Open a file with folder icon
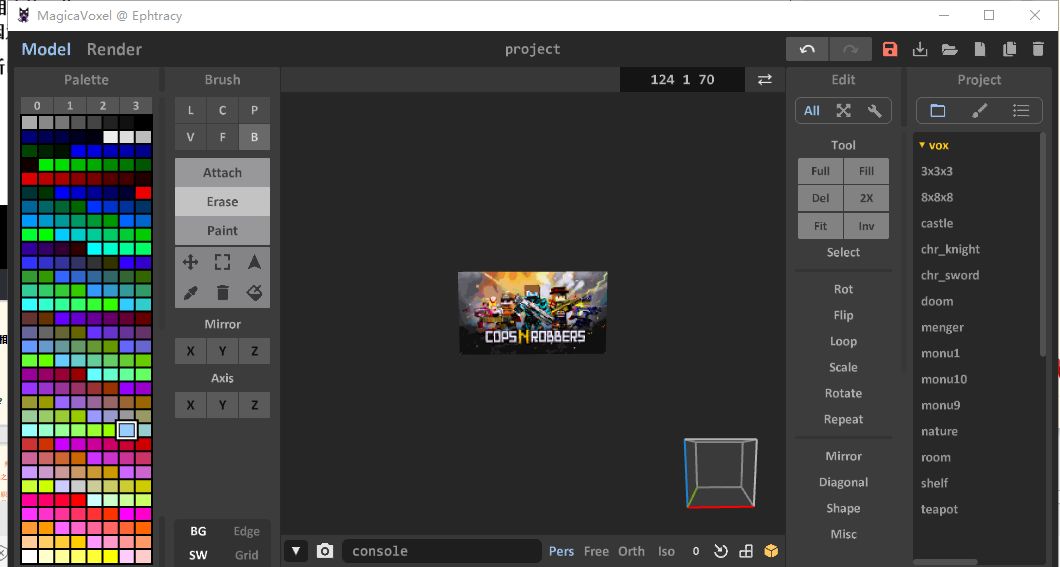Screen dimensions: 1060x567 (949, 49)
